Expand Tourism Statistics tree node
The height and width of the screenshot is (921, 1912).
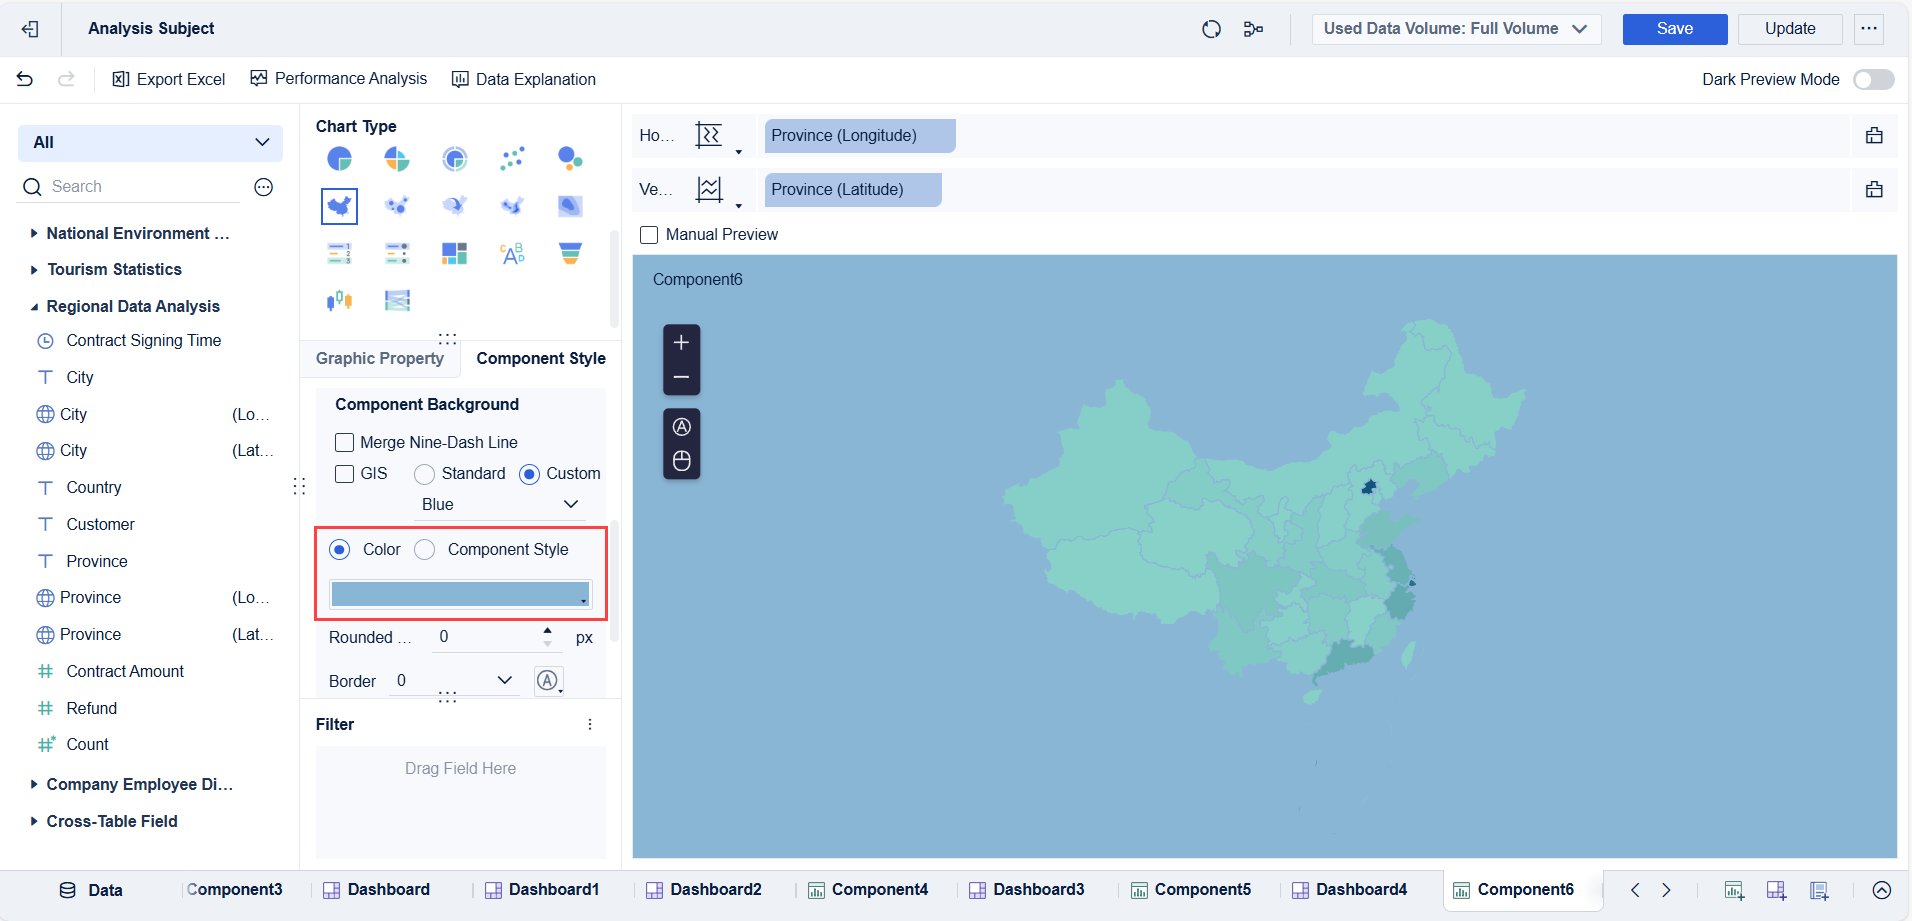[x=34, y=269]
